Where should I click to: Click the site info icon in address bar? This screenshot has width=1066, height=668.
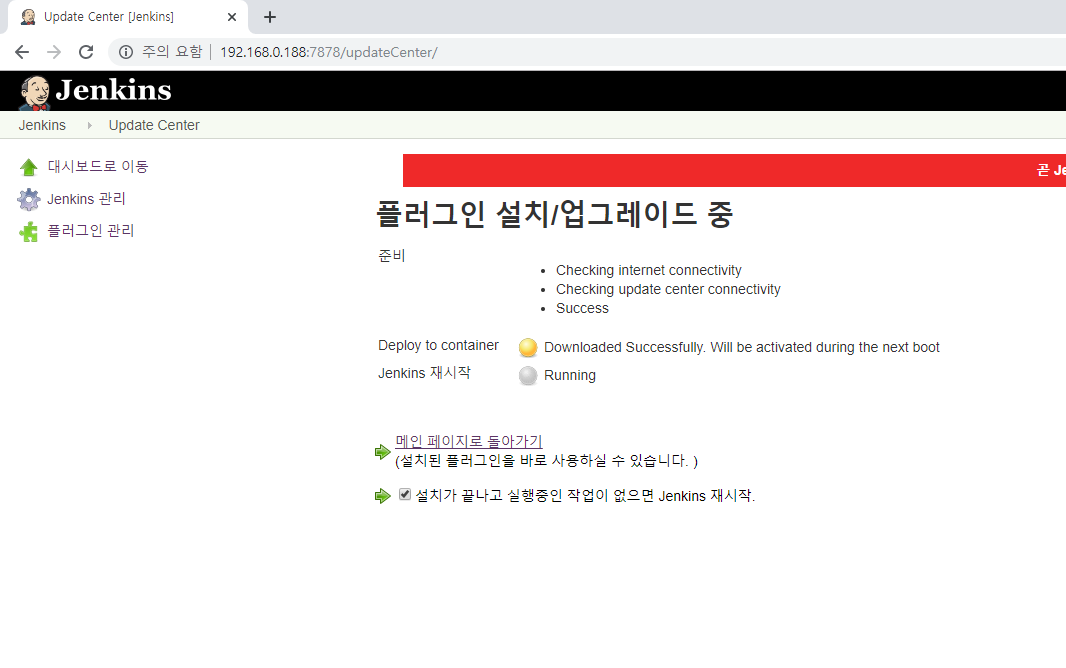point(126,52)
